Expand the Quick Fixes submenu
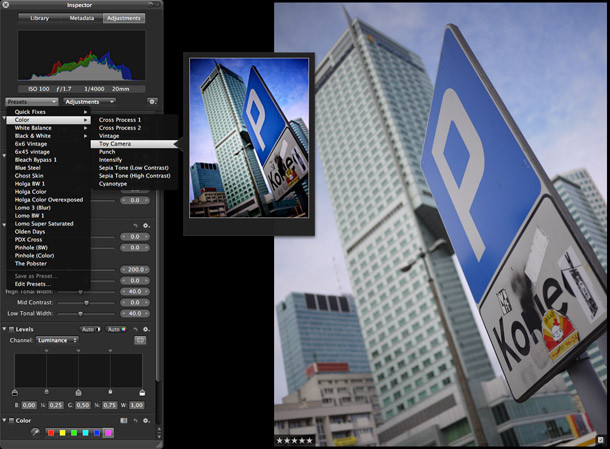The image size is (610, 449). tap(49, 112)
